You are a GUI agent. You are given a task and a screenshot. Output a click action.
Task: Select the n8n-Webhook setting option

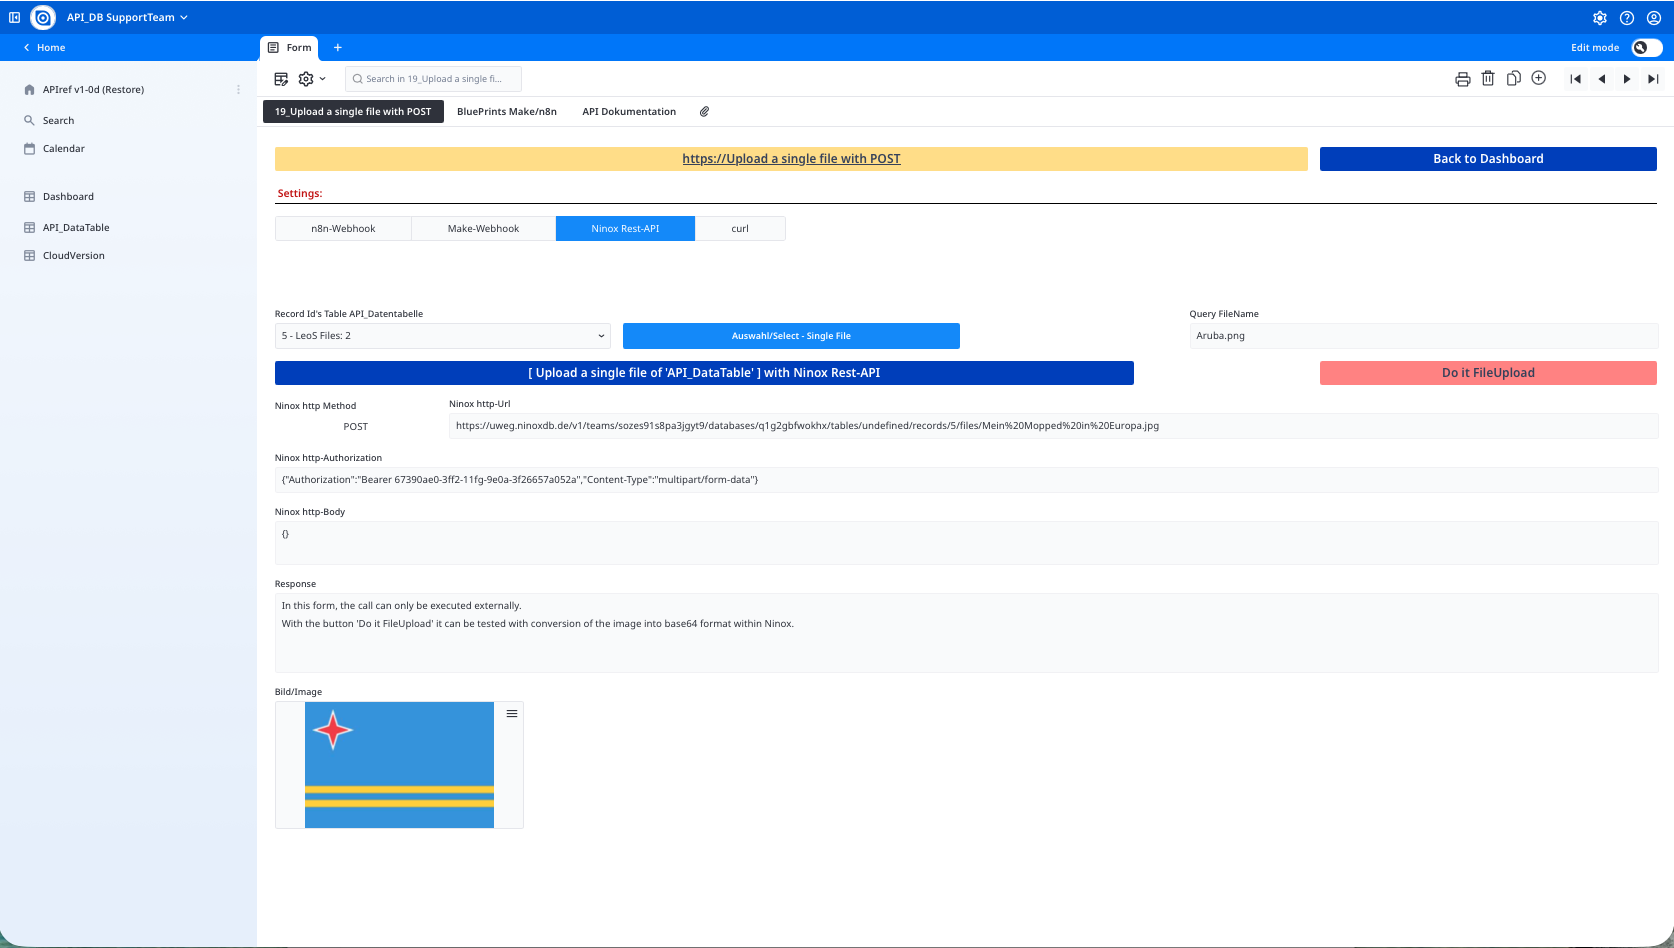pyautogui.click(x=343, y=229)
